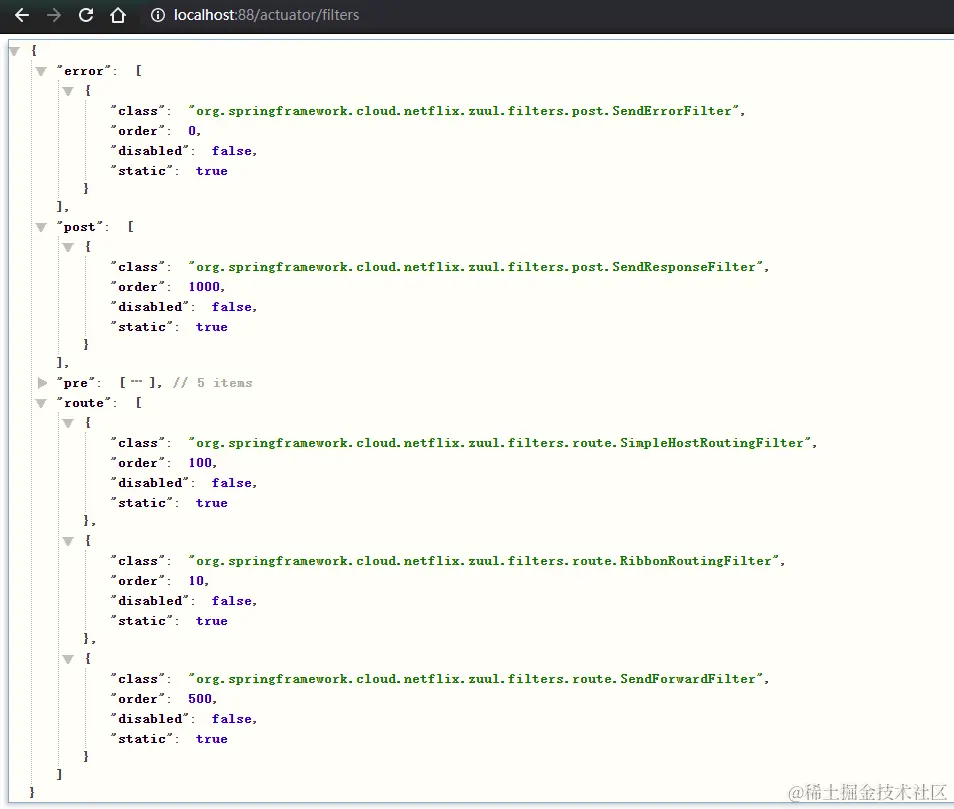
Task: Click static true under SendResponseFilter
Action: (212, 327)
